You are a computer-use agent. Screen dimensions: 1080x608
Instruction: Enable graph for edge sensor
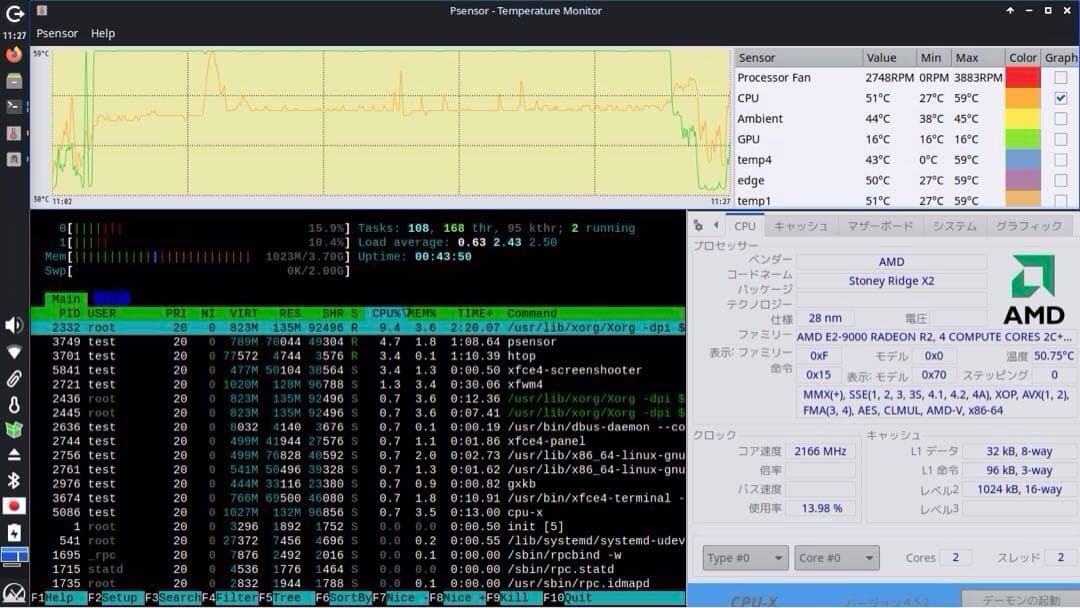pyautogui.click(x=1061, y=180)
